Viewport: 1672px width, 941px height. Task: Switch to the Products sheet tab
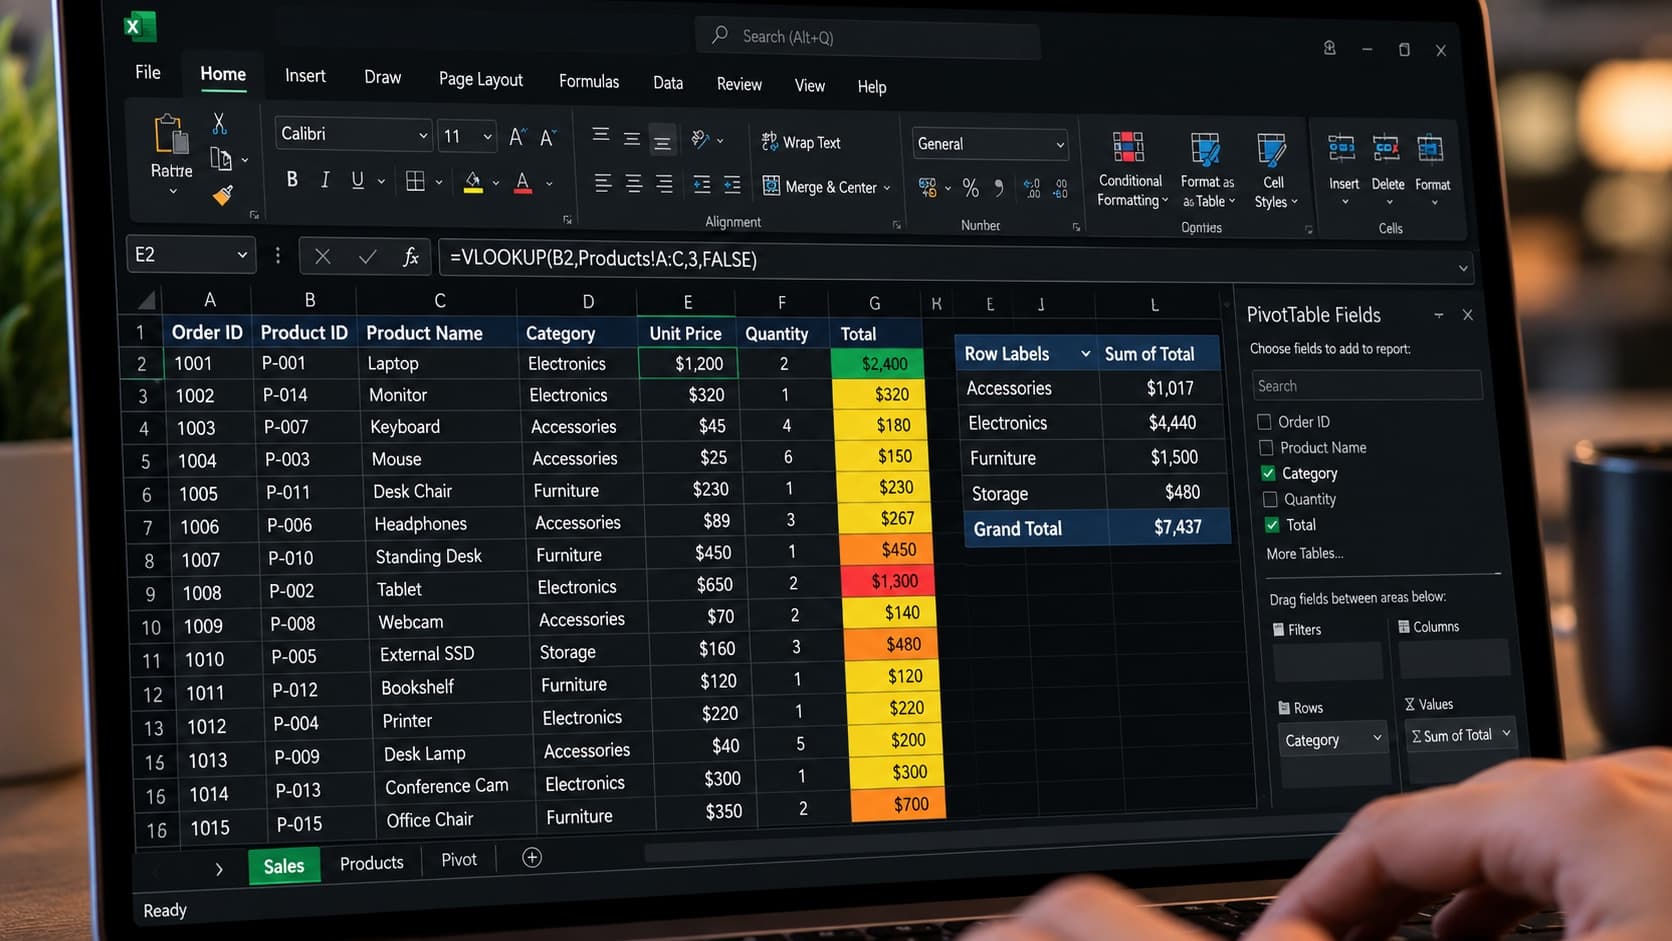[x=372, y=863]
